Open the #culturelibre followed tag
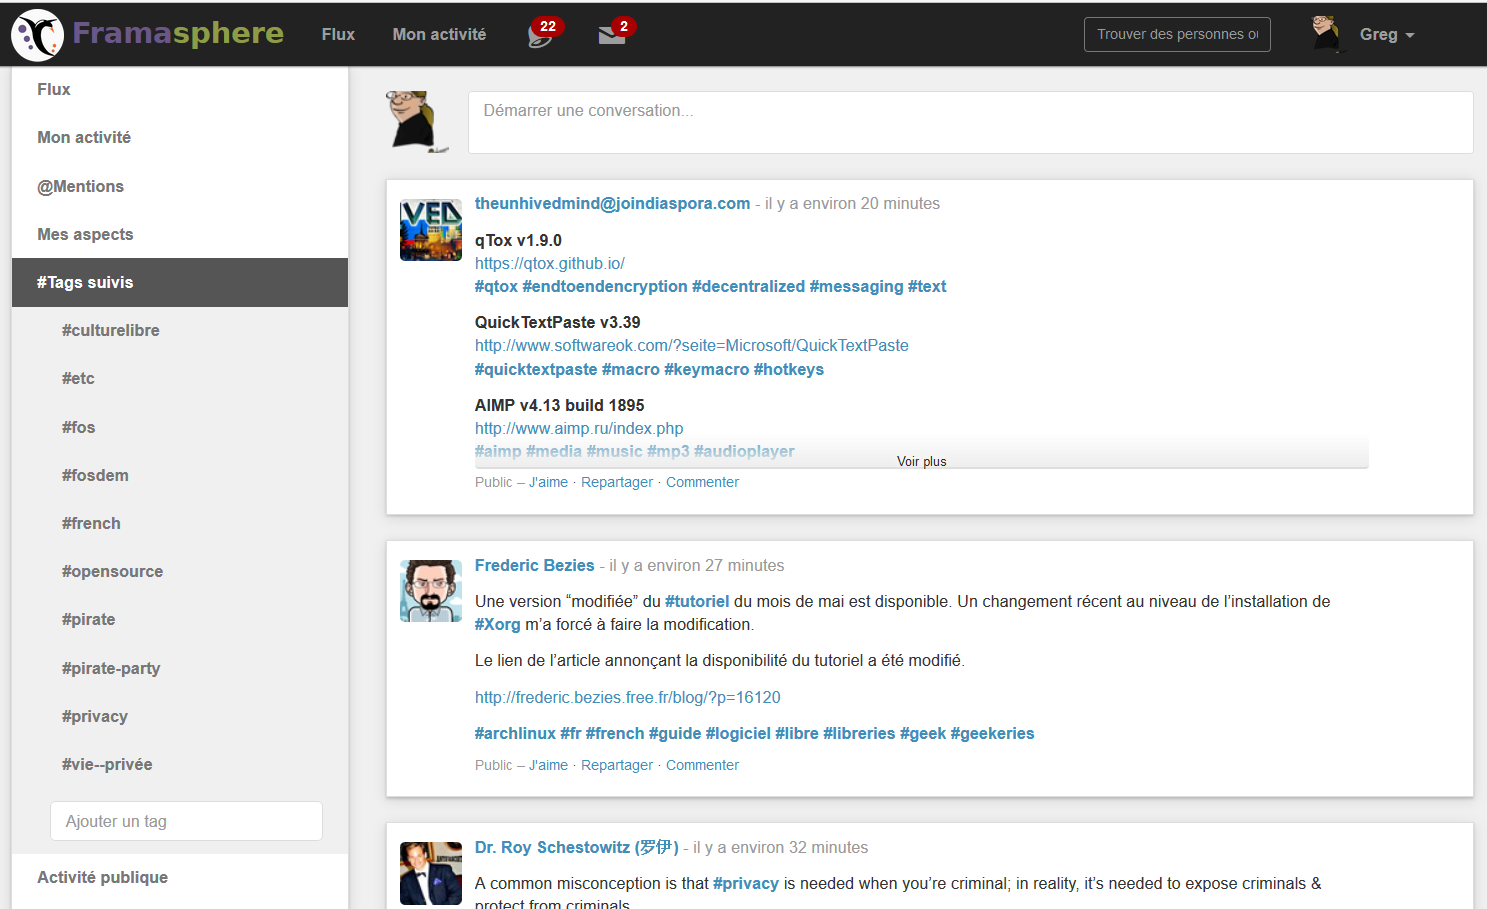Viewport: 1487px width, 909px height. 110,330
